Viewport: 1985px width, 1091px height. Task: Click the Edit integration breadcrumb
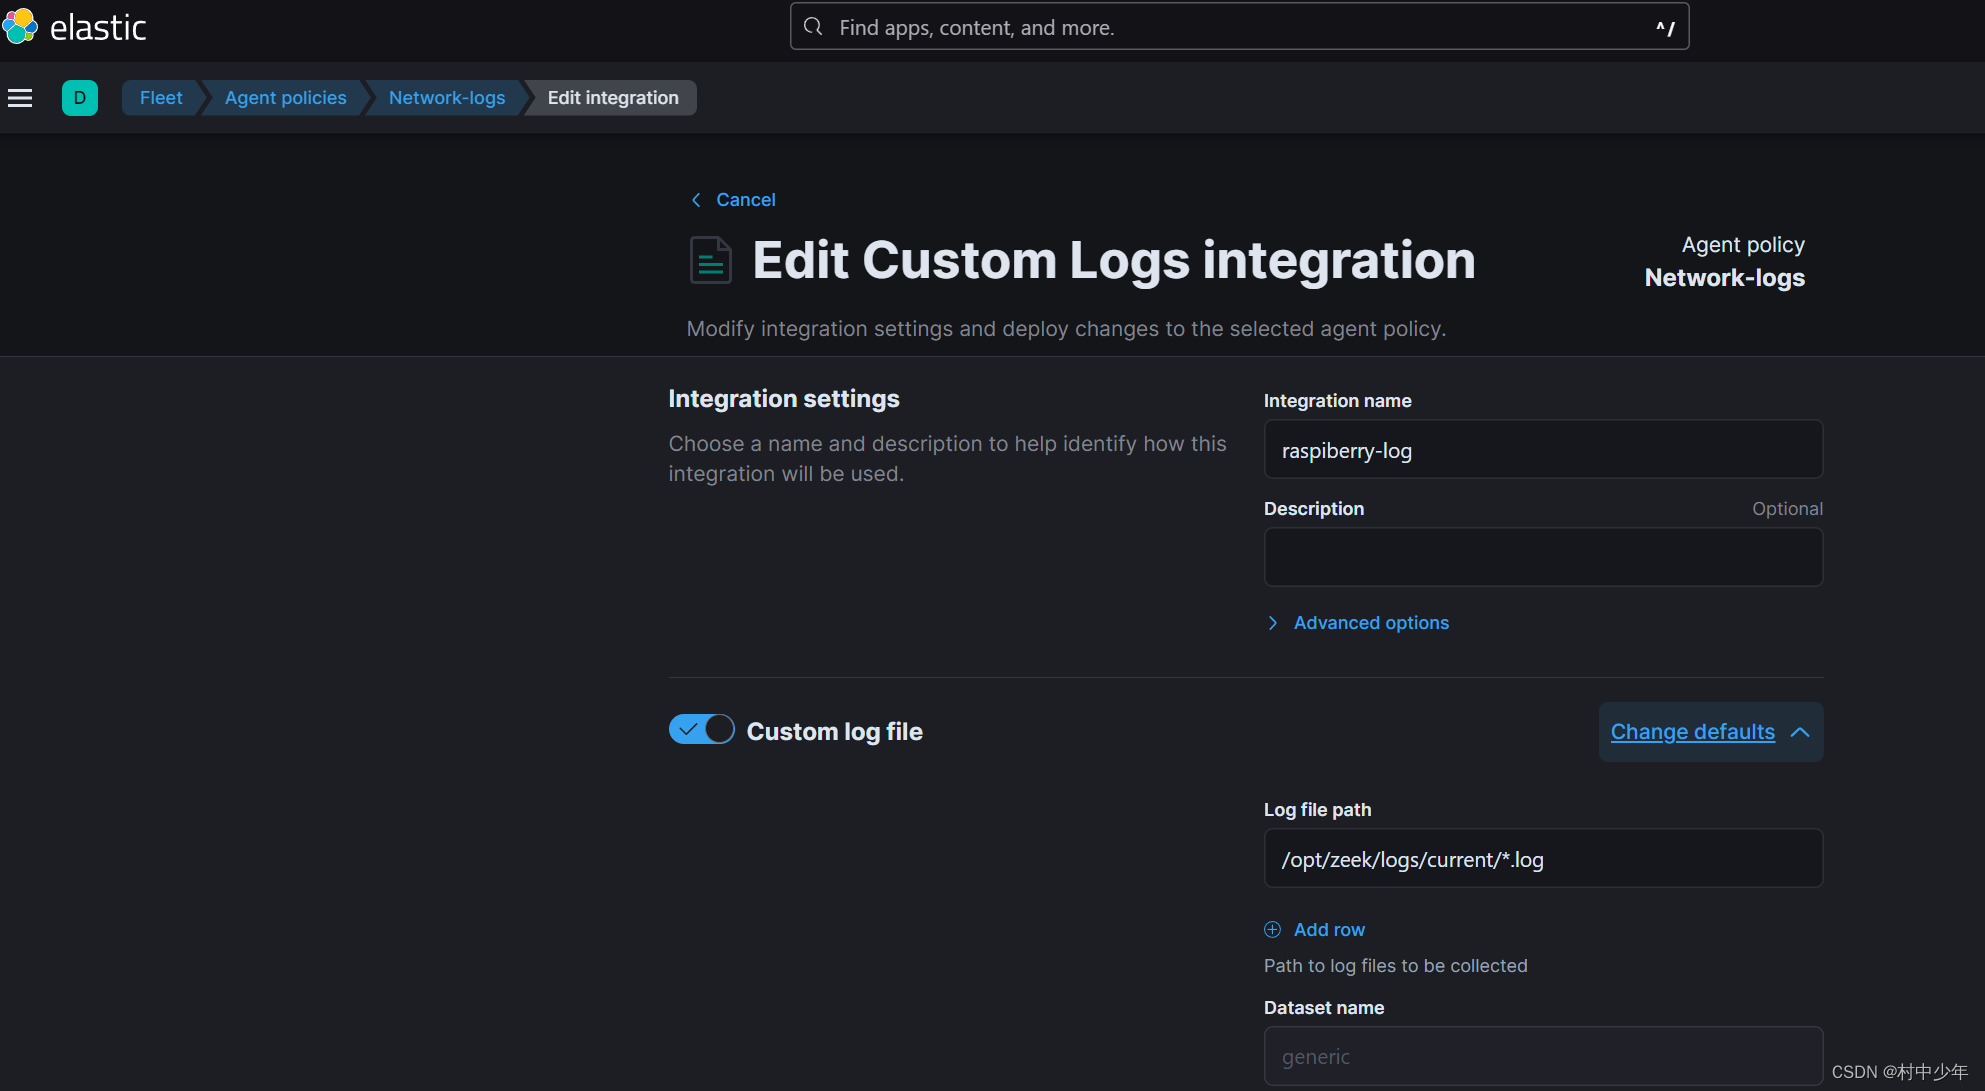click(613, 98)
